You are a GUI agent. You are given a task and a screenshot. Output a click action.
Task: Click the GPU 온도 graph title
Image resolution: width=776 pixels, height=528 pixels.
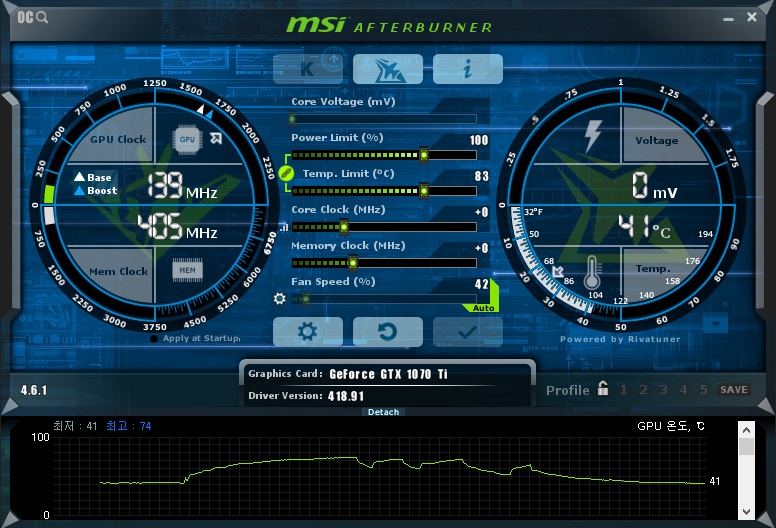(x=671, y=426)
